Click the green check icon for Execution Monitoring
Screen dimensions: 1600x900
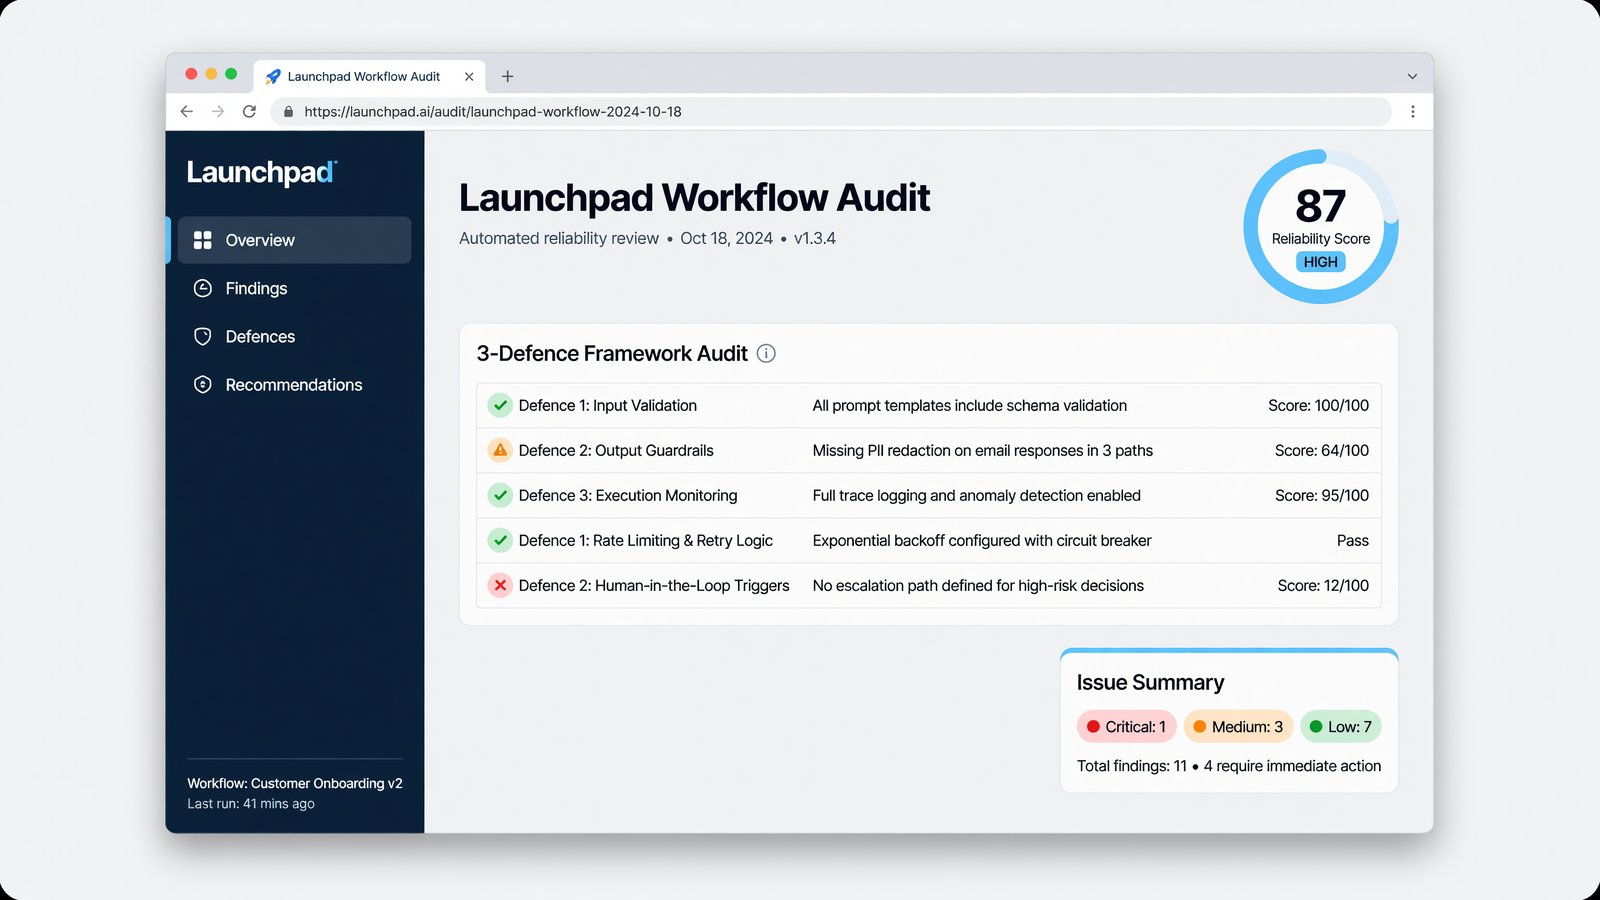click(x=500, y=495)
